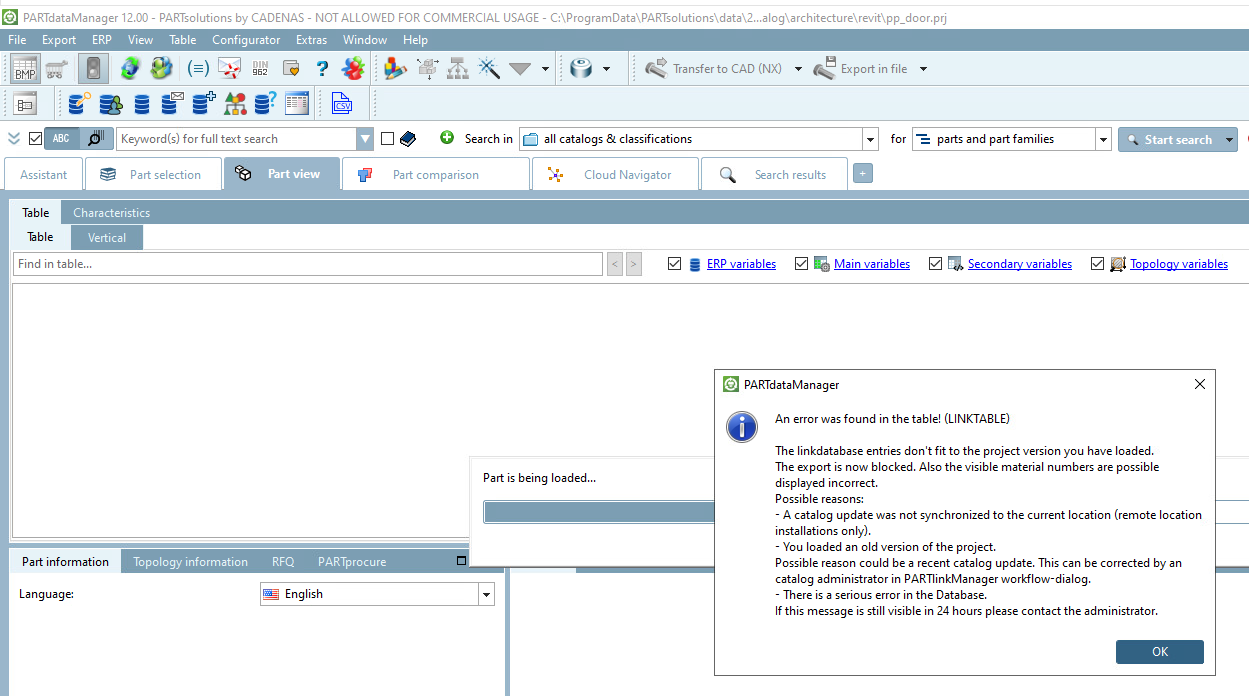Click the database with envelope icon

coord(172,103)
